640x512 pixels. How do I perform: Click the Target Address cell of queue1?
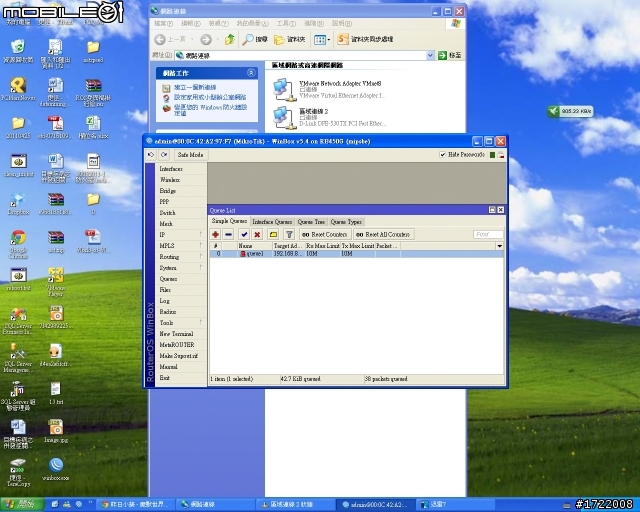click(289, 254)
